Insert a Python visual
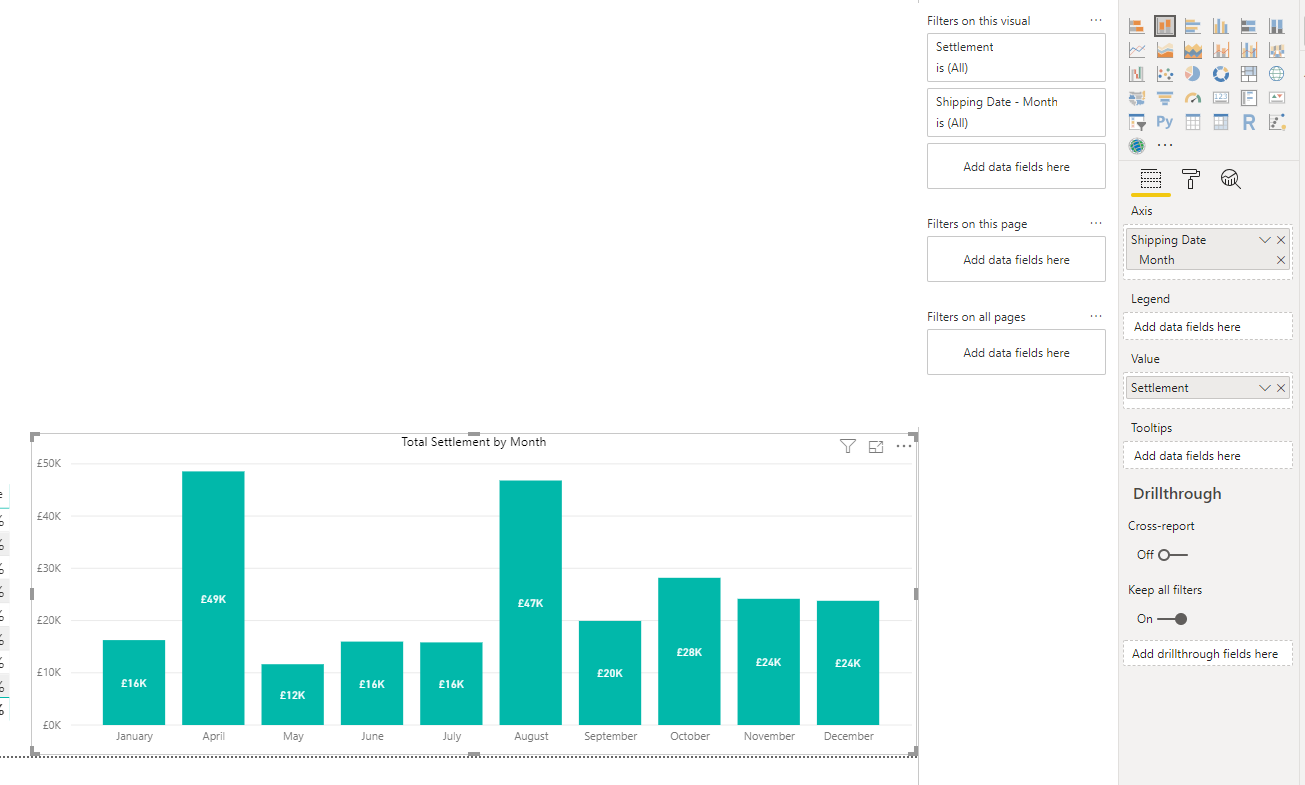1305x785 pixels. (1165, 122)
